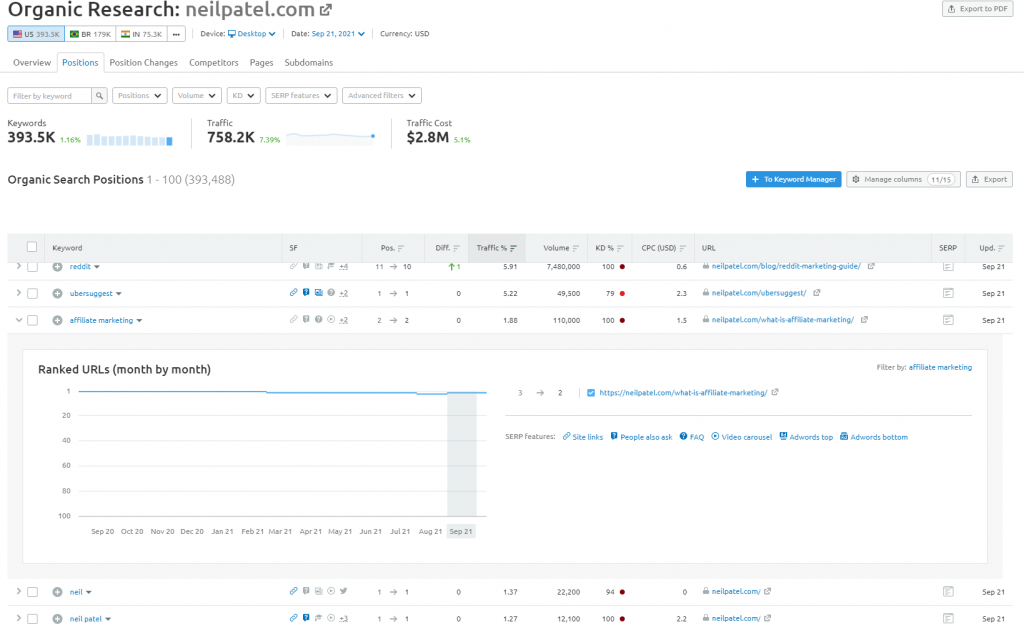Check the neil row checkbox
Image resolution: width=1024 pixels, height=632 pixels.
point(32,592)
